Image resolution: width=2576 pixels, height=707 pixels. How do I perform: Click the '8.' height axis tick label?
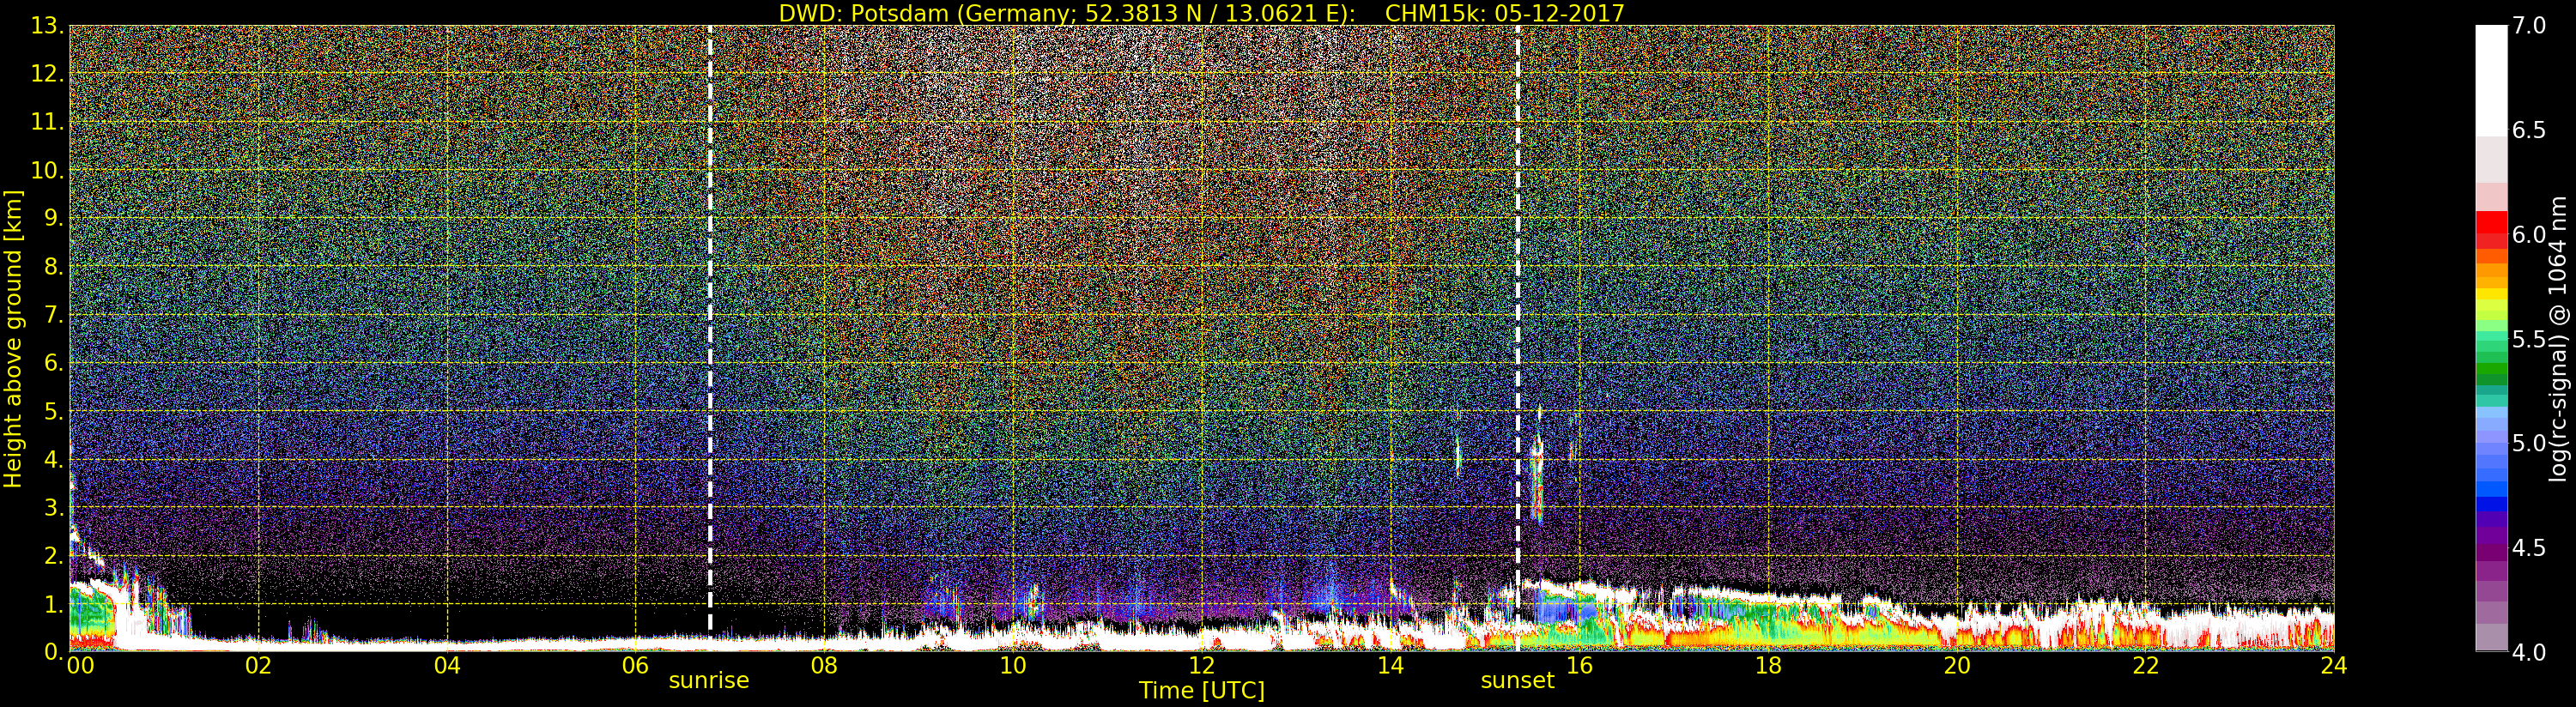point(53,267)
